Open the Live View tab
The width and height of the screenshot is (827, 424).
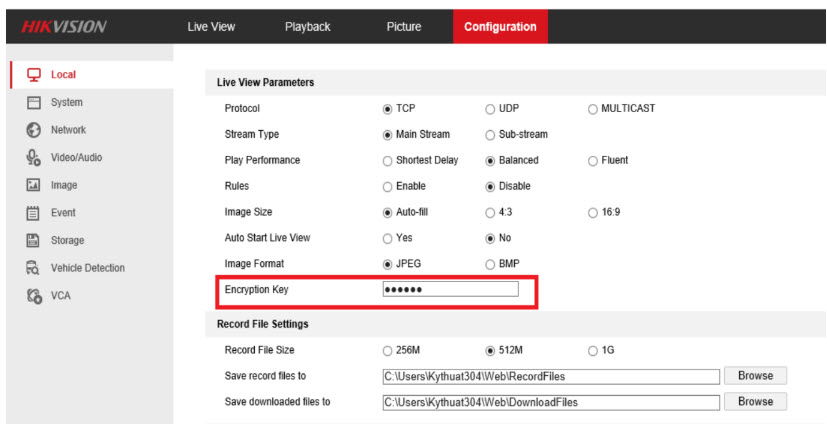(x=211, y=27)
